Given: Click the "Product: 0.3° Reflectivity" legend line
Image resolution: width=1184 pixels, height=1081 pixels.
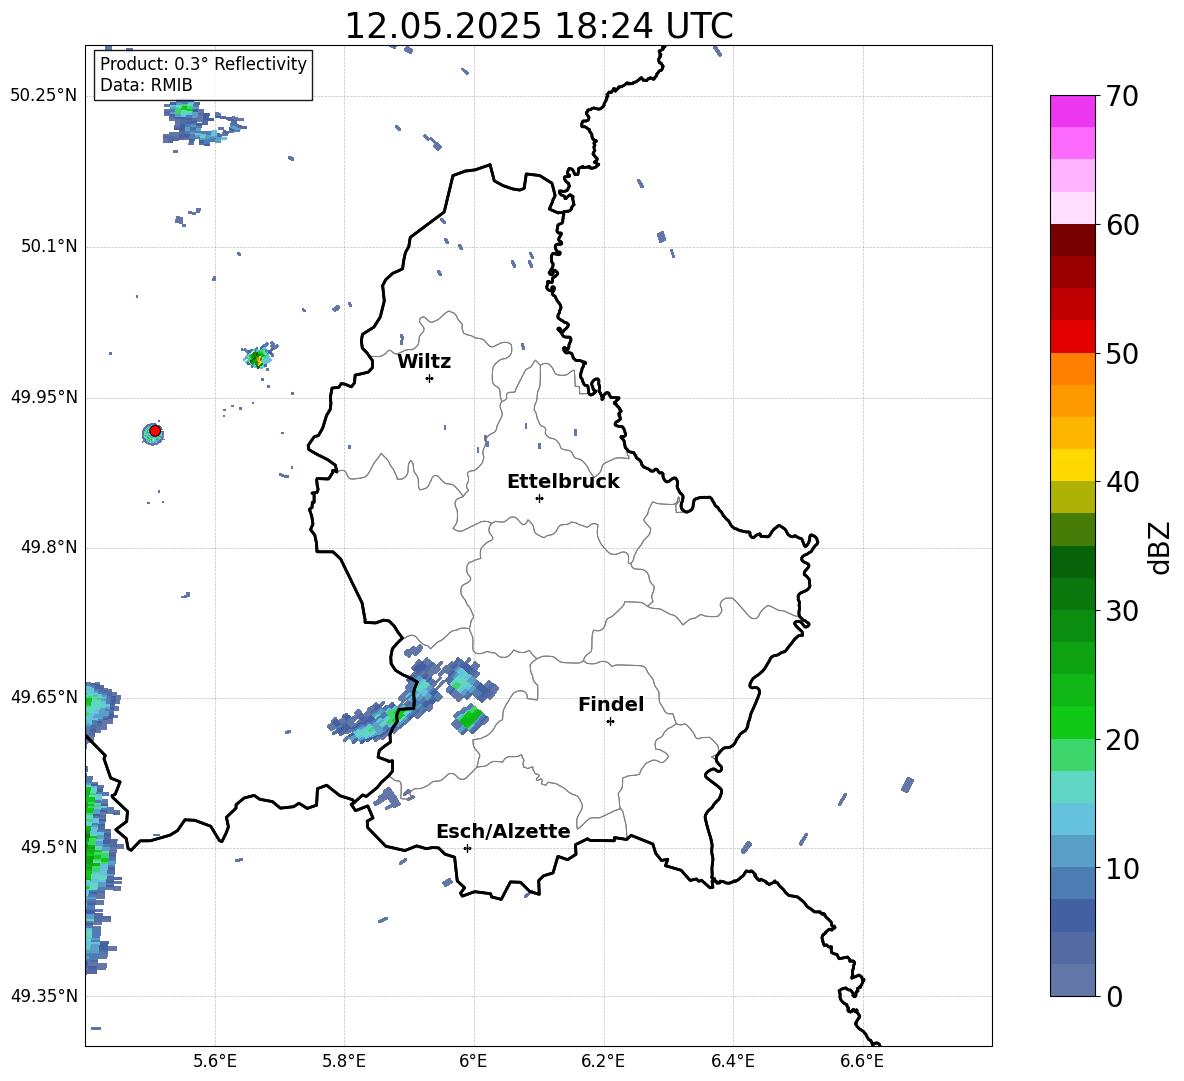Looking at the screenshot, I should coord(203,64).
